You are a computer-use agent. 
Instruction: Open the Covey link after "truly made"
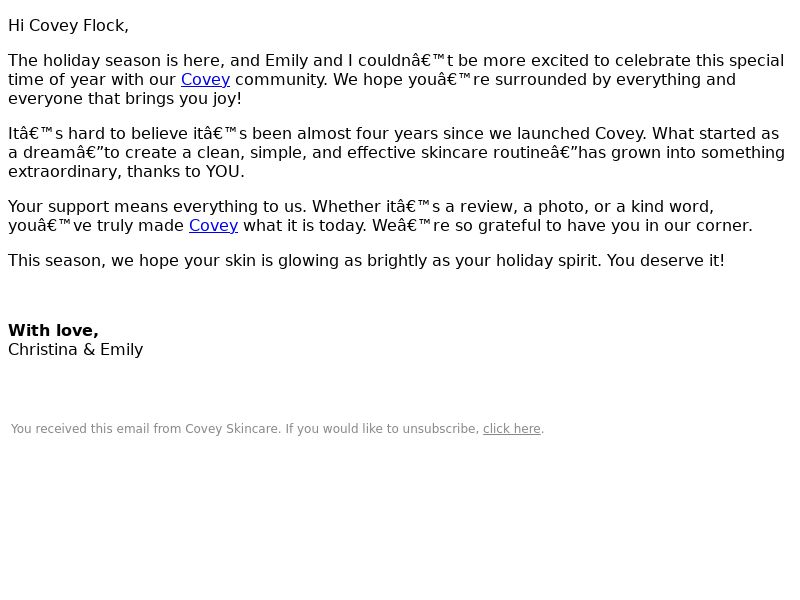click(x=213, y=225)
